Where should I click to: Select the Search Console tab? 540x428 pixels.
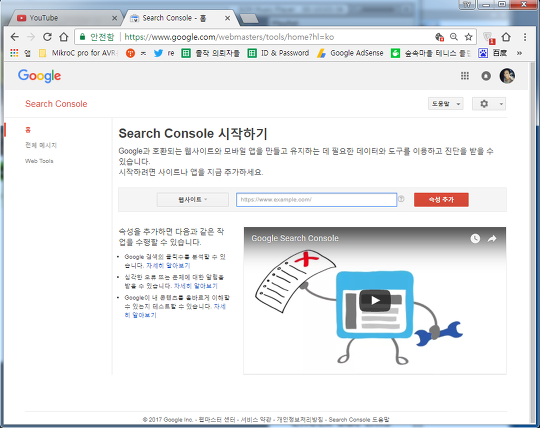tap(179, 18)
